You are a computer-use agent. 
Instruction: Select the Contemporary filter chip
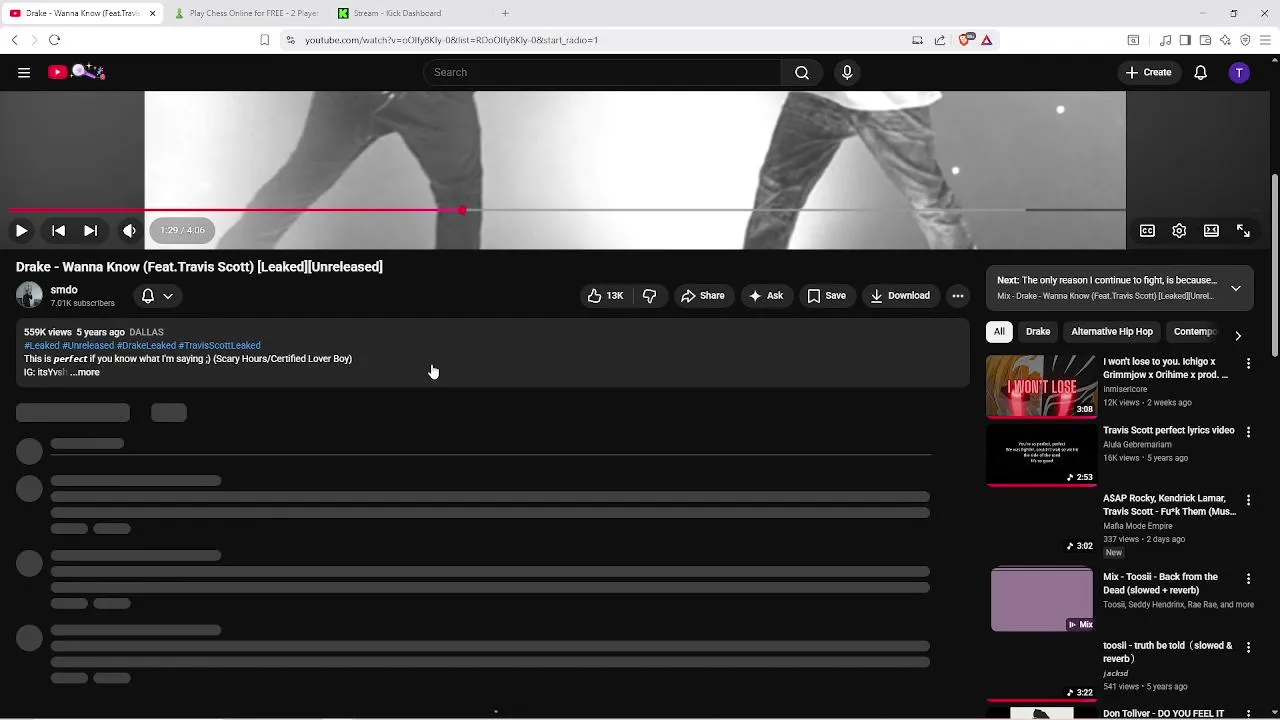tap(1195, 332)
